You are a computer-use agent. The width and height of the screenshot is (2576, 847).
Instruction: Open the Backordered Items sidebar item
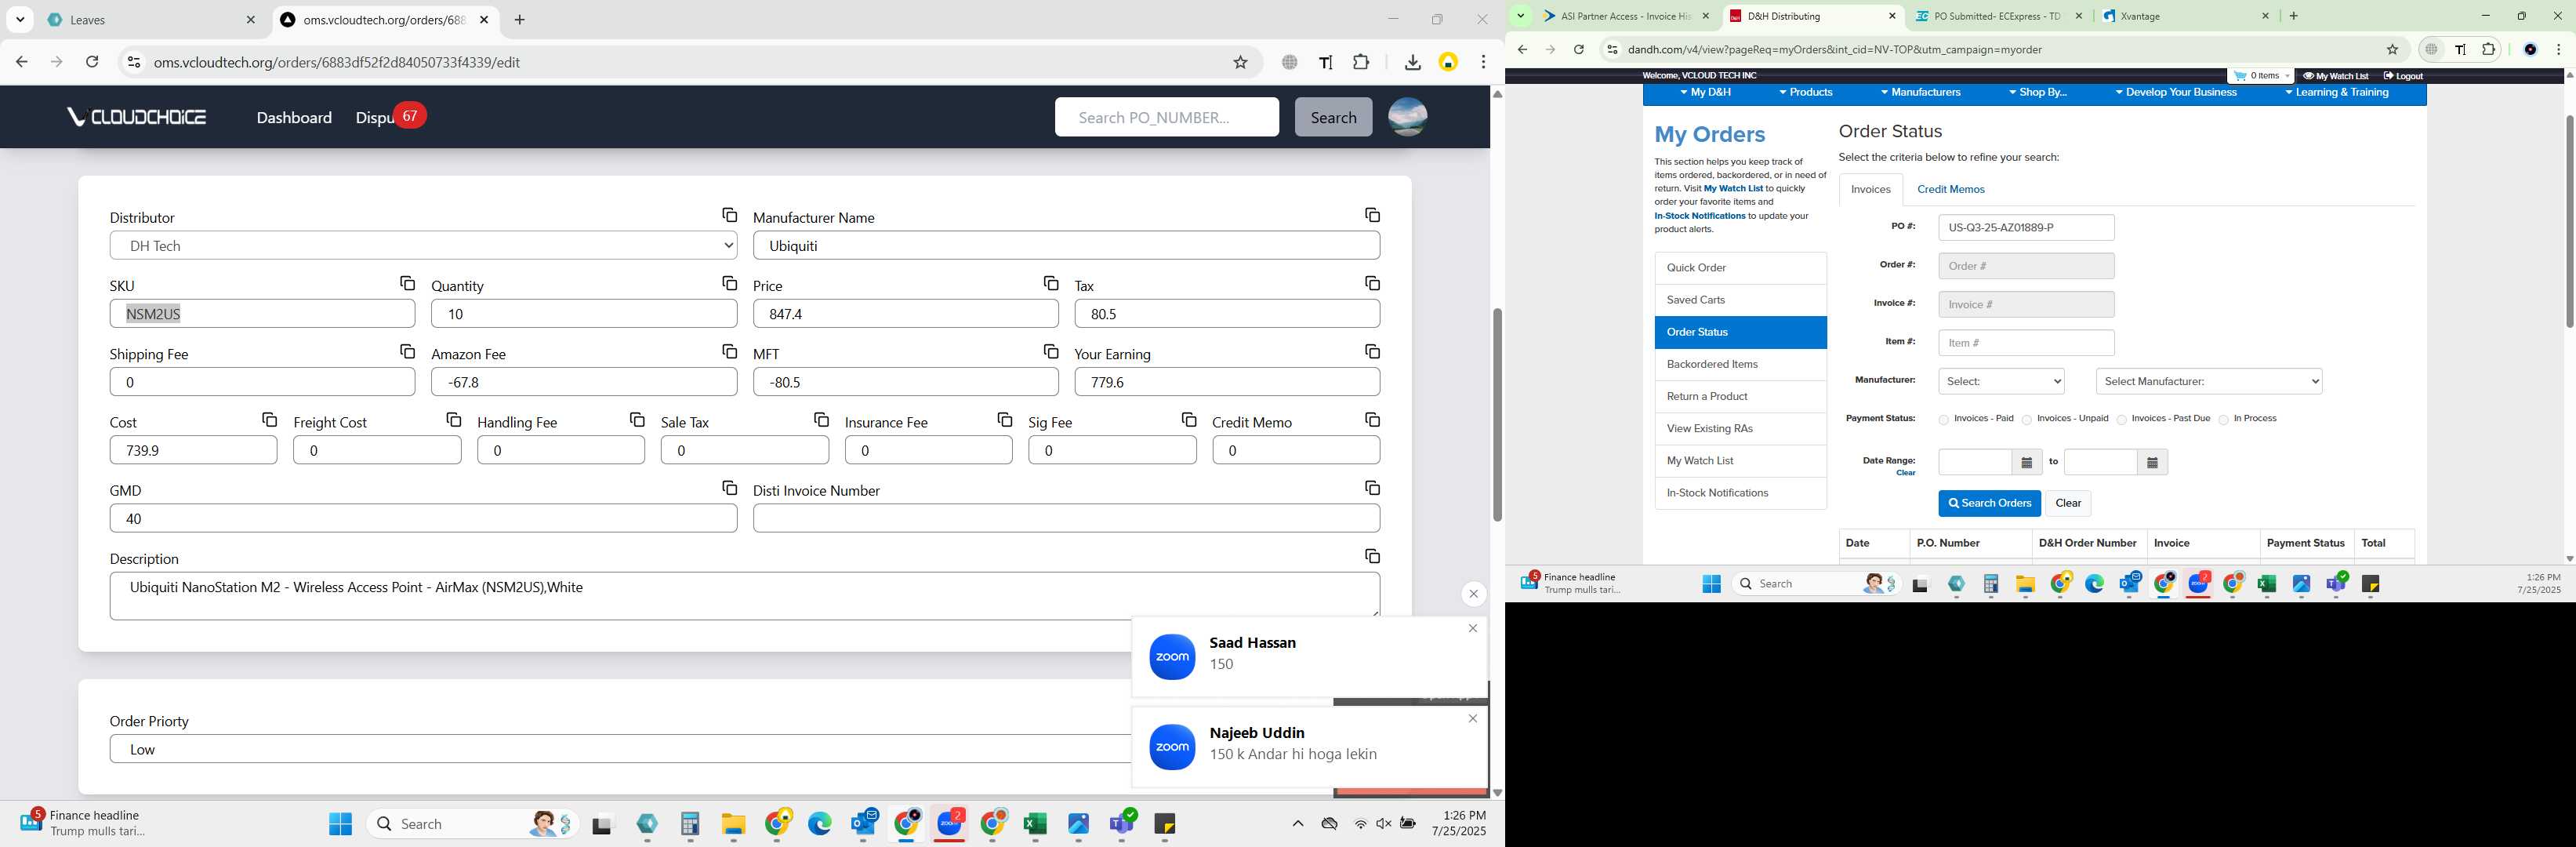coord(1740,364)
